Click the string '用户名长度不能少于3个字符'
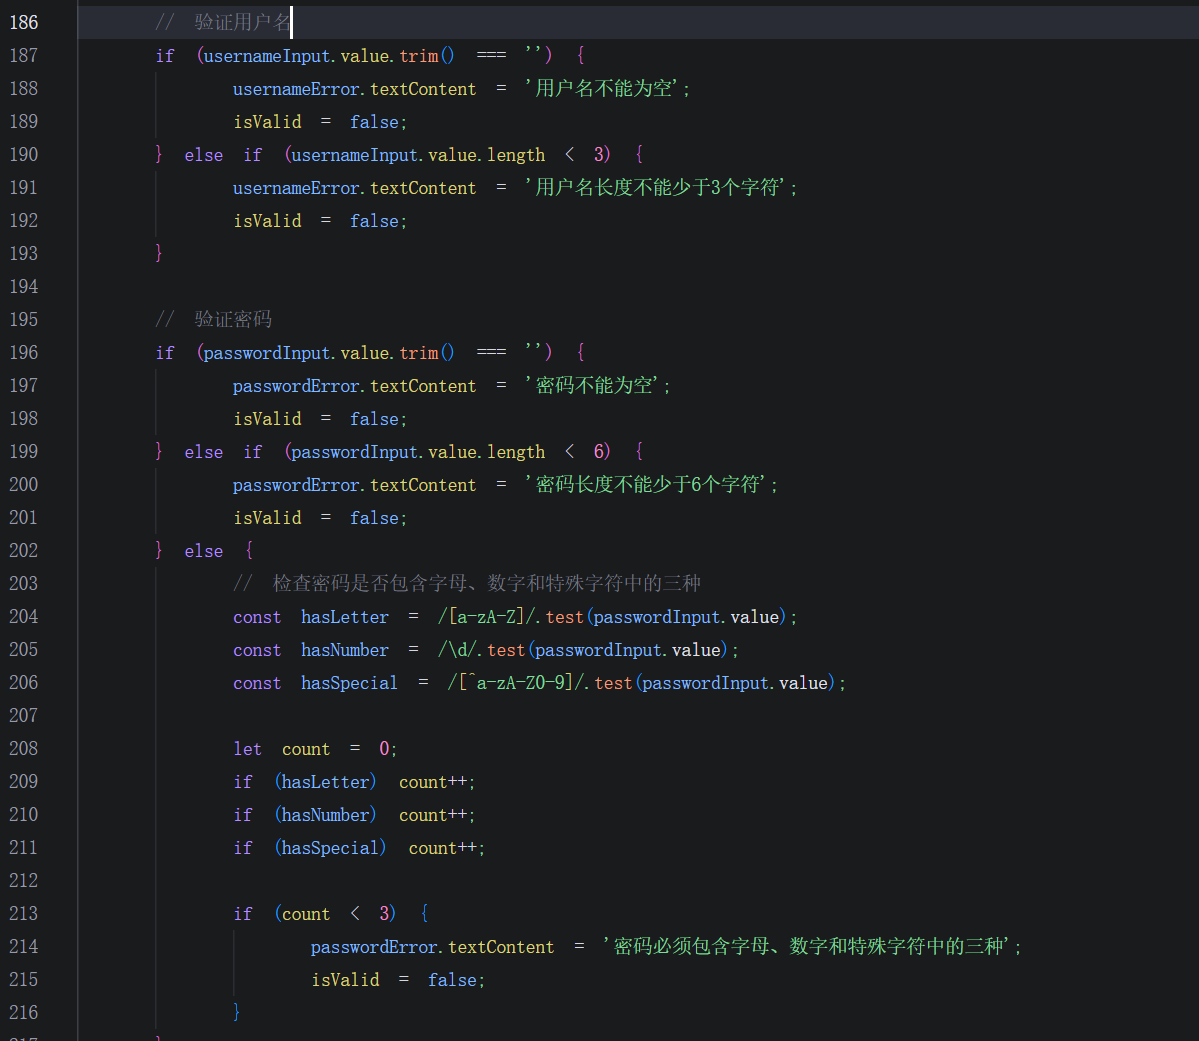Screen dimensions: 1199x1041 [657, 187]
